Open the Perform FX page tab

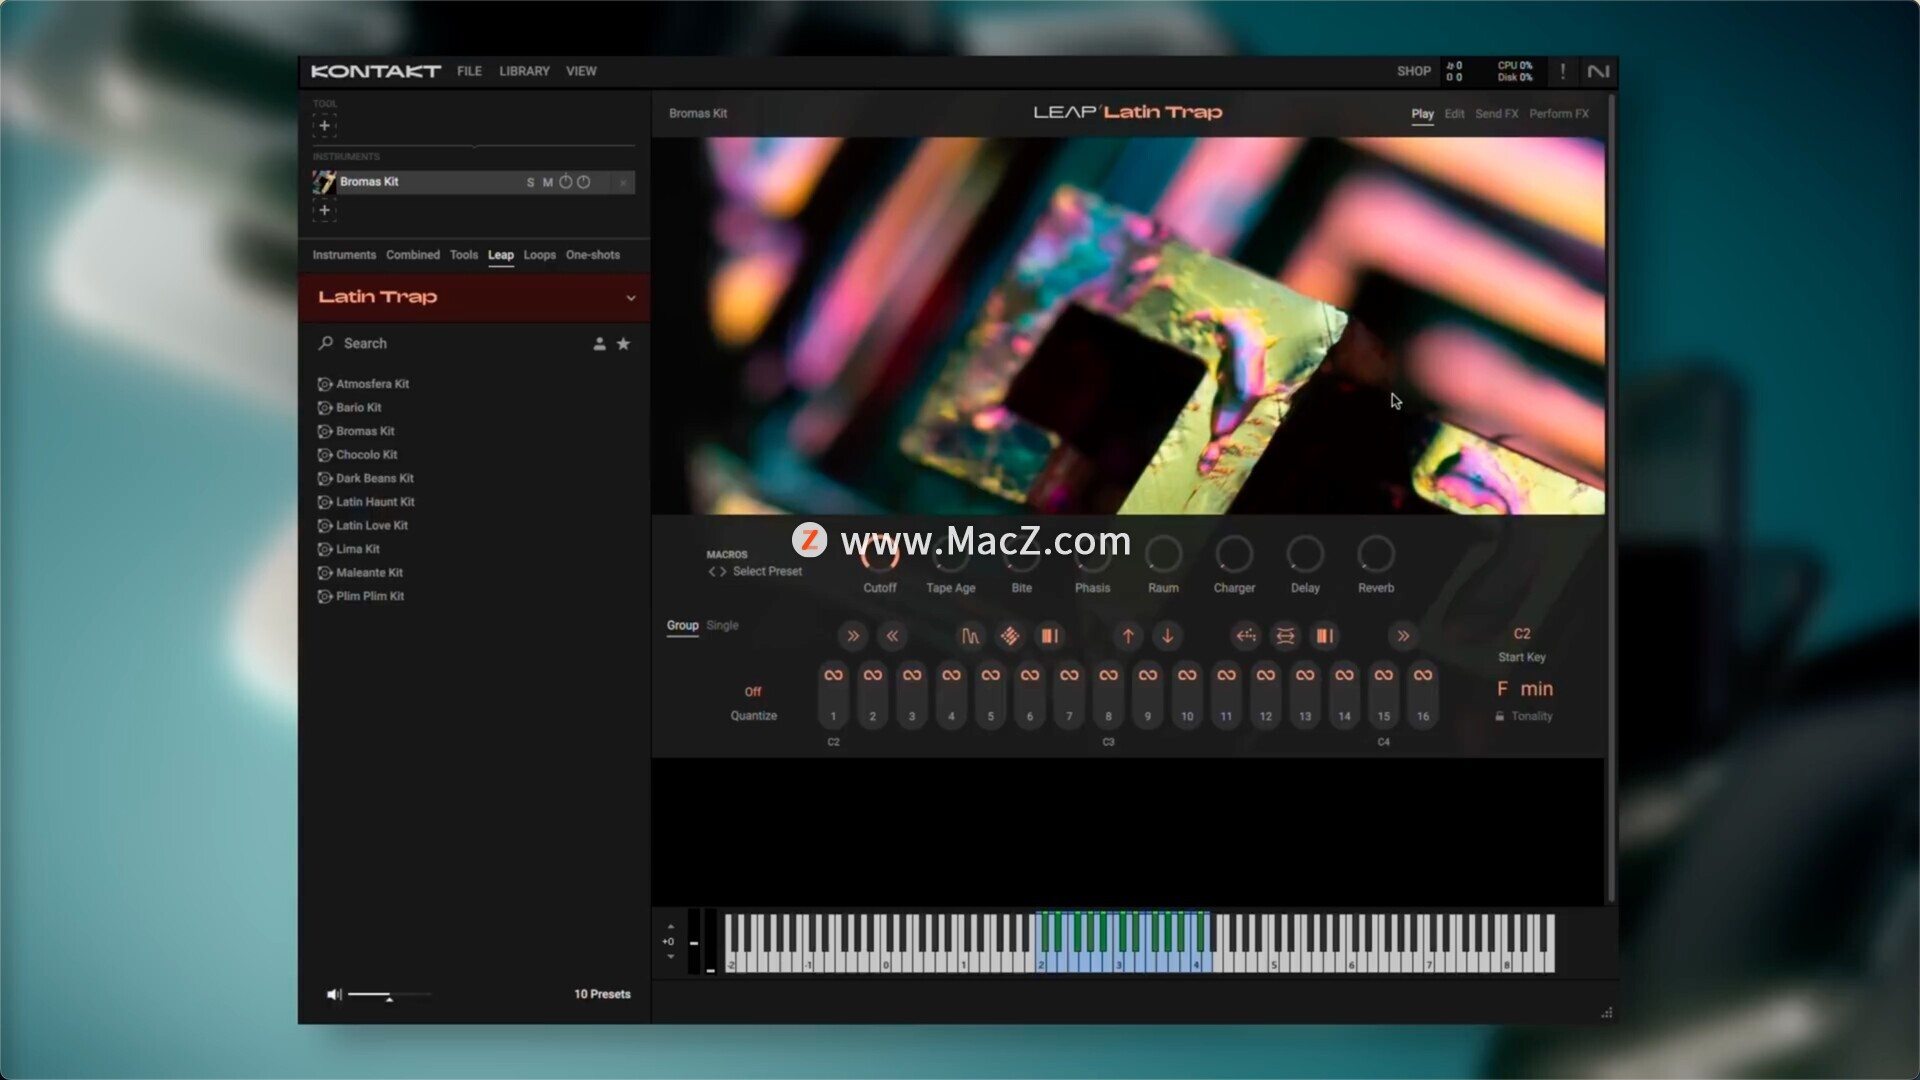[x=1558, y=114]
